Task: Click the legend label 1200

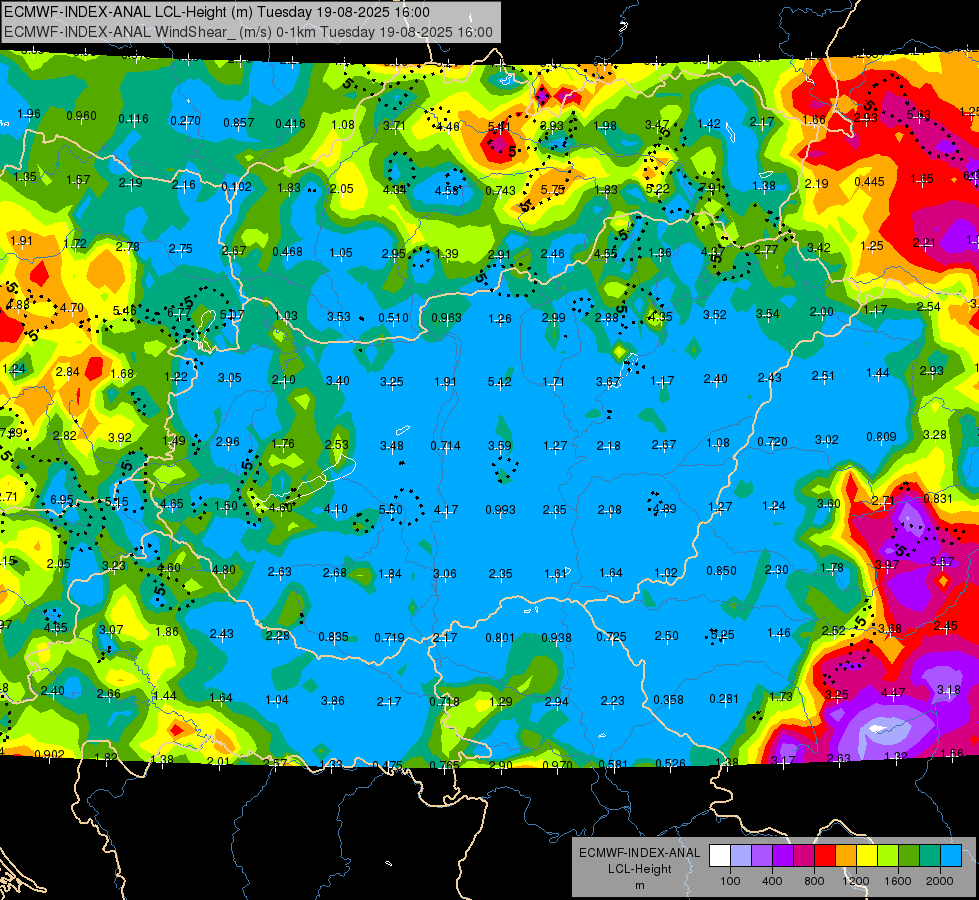Action: [855, 881]
